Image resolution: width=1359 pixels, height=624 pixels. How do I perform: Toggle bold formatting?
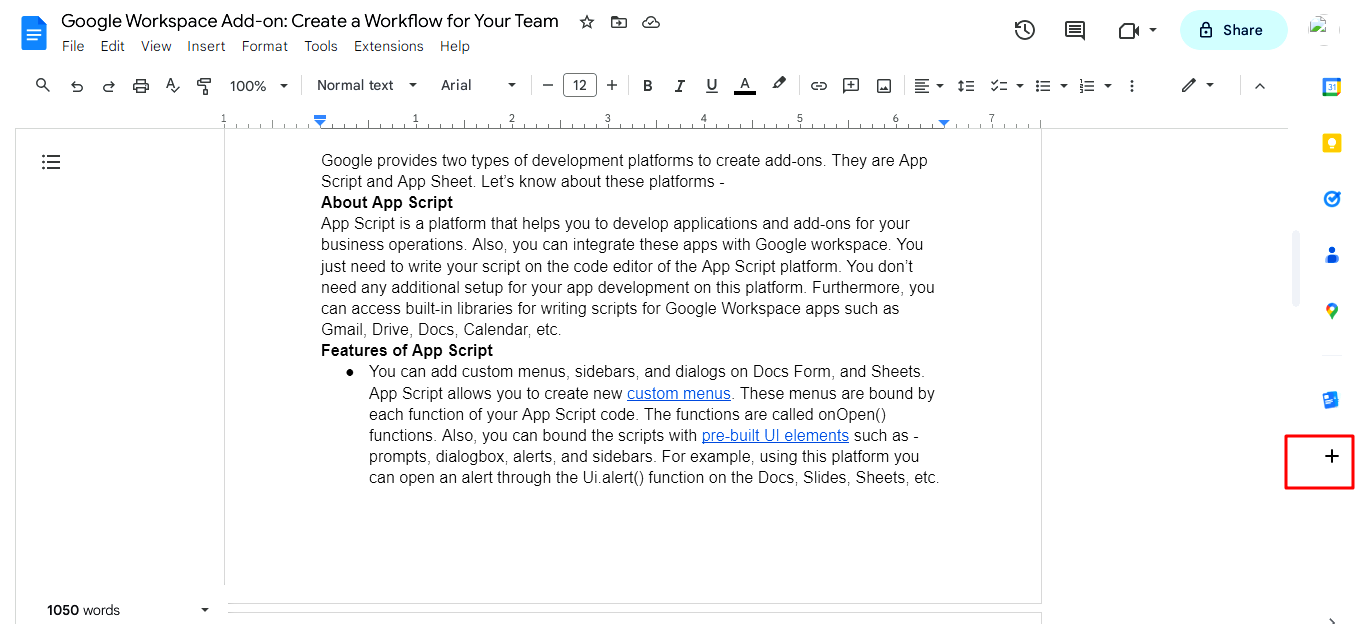click(648, 86)
